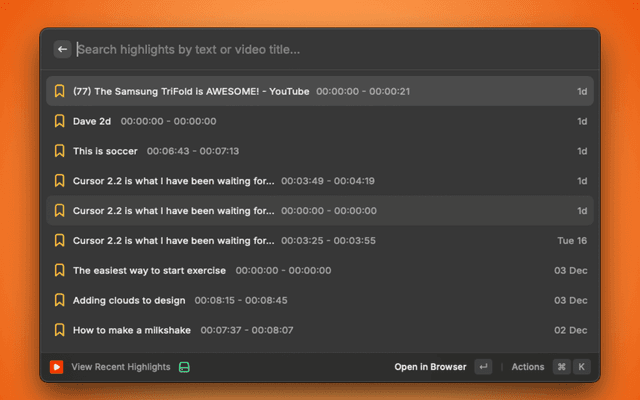Click the View Recent Highlights label
The width and height of the screenshot is (640, 400).
(x=120, y=367)
